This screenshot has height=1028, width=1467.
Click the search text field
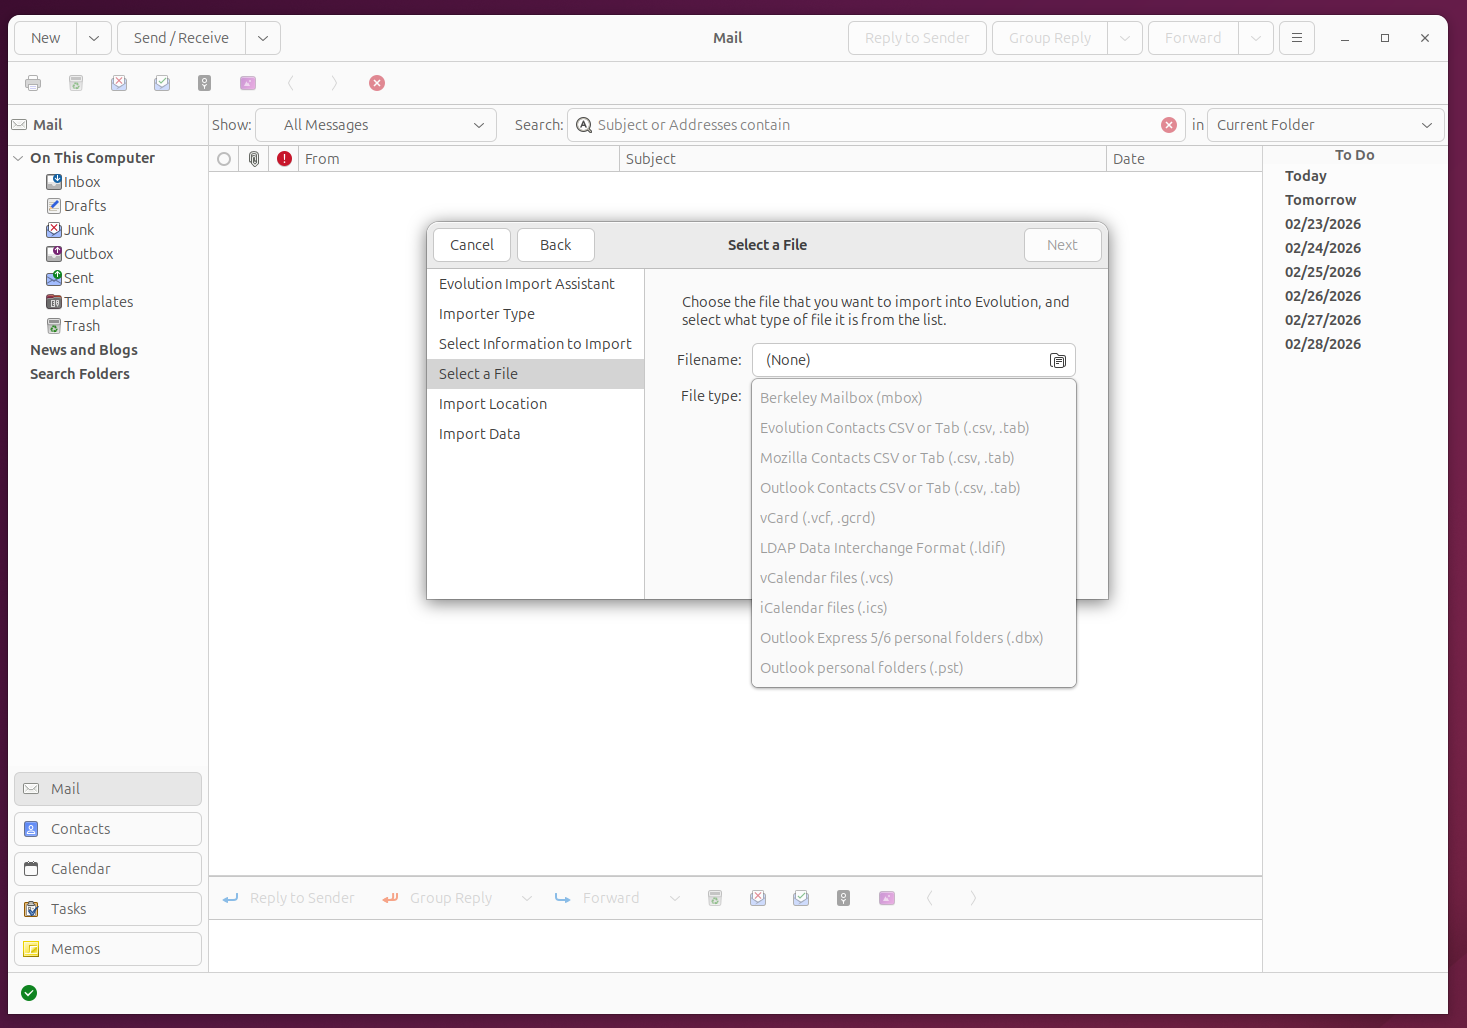tap(875, 125)
